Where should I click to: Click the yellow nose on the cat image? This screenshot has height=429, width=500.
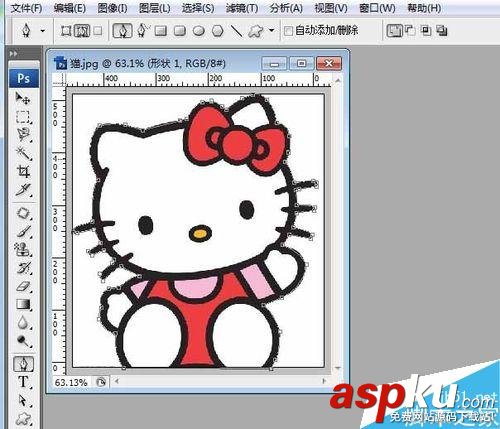pyautogui.click(x=200, y=233)
